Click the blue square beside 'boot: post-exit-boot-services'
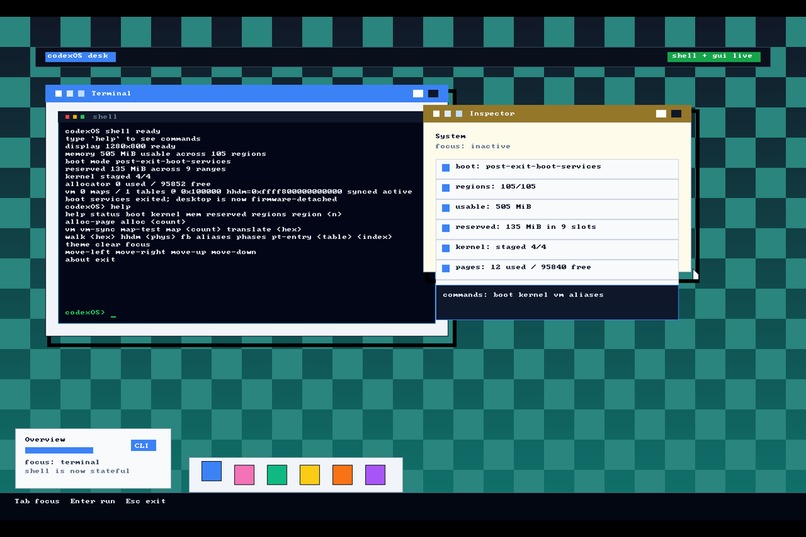The width and height of the screenshot is (806, 537). point(446,168)
